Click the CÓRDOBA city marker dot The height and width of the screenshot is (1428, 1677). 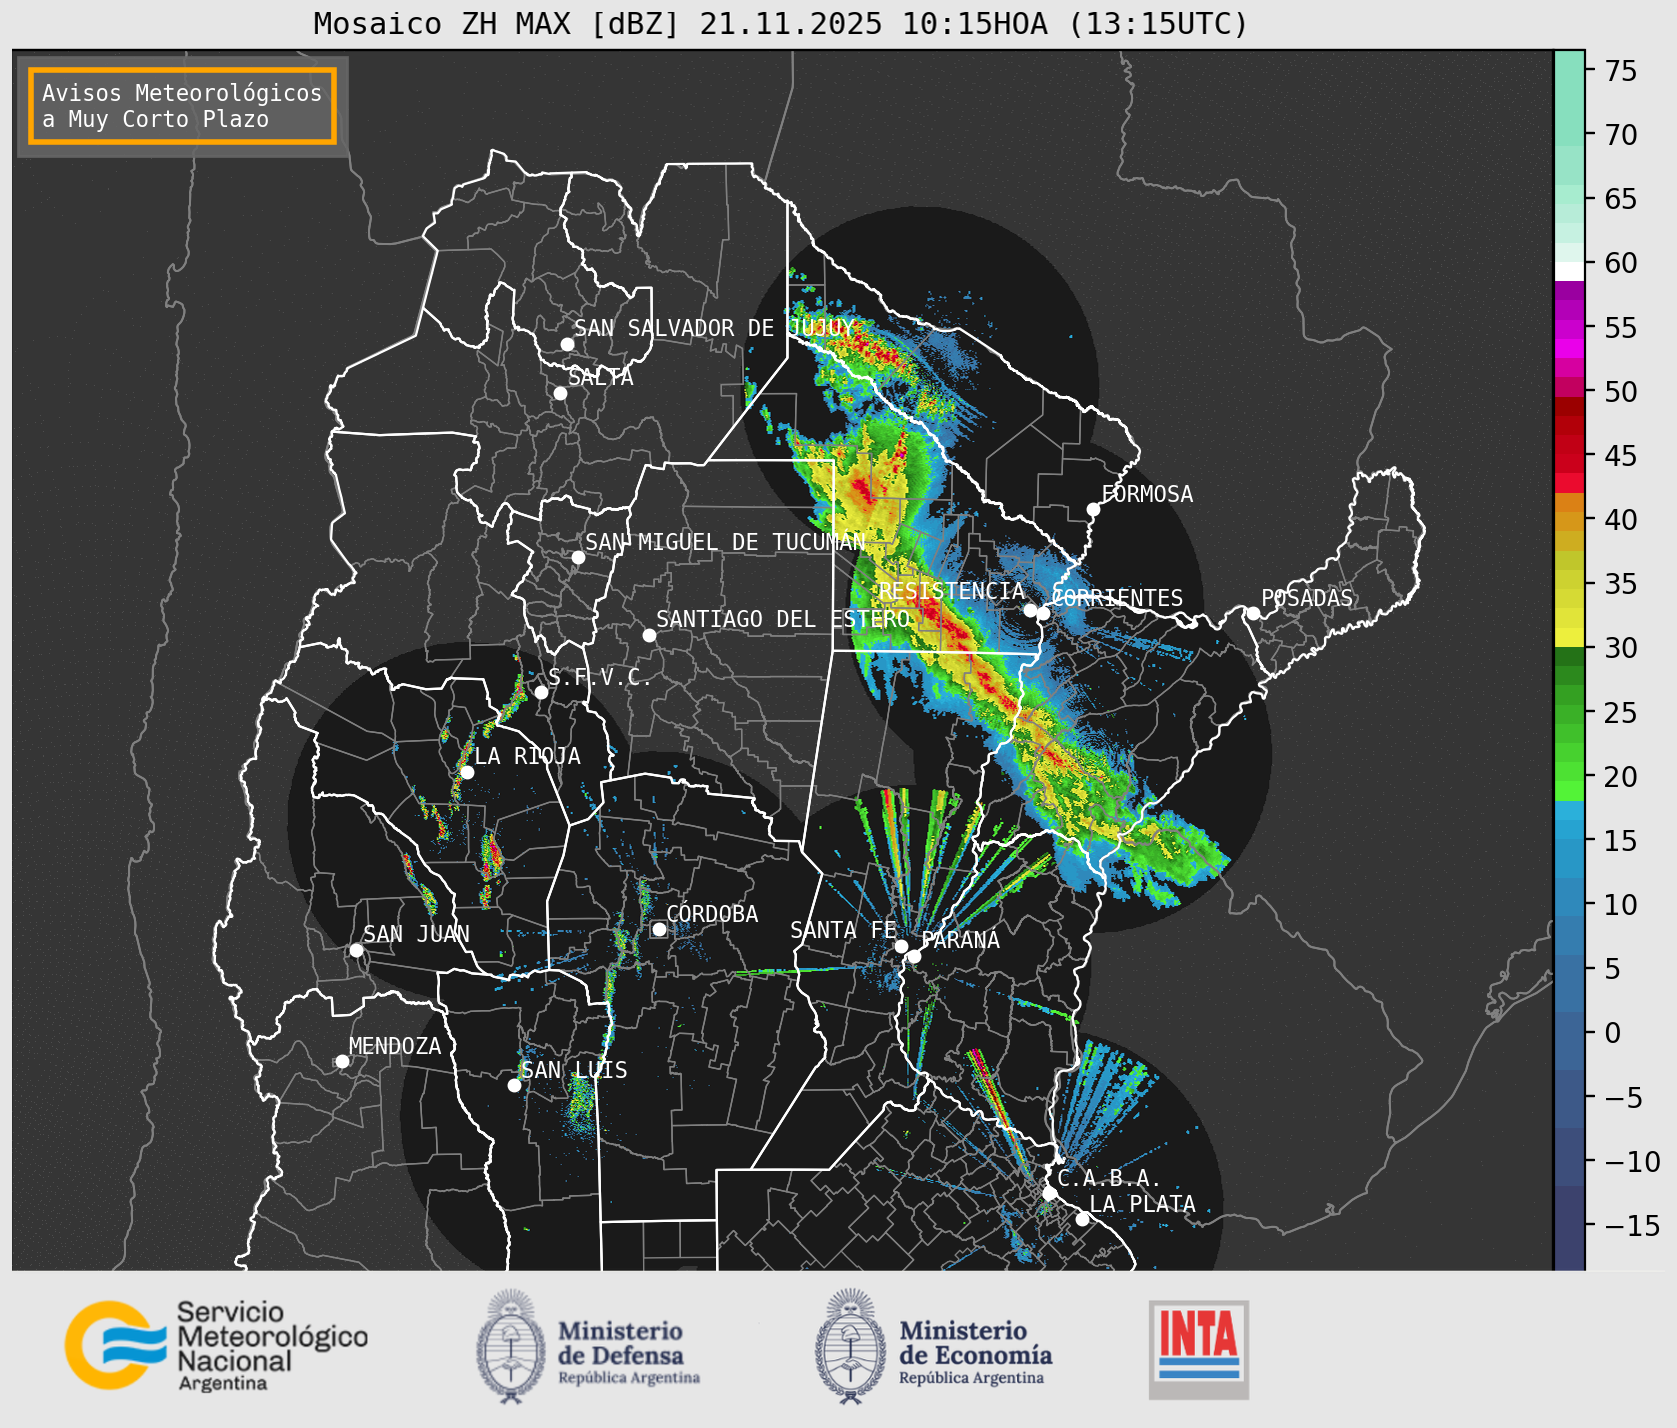tap(659, 929)
